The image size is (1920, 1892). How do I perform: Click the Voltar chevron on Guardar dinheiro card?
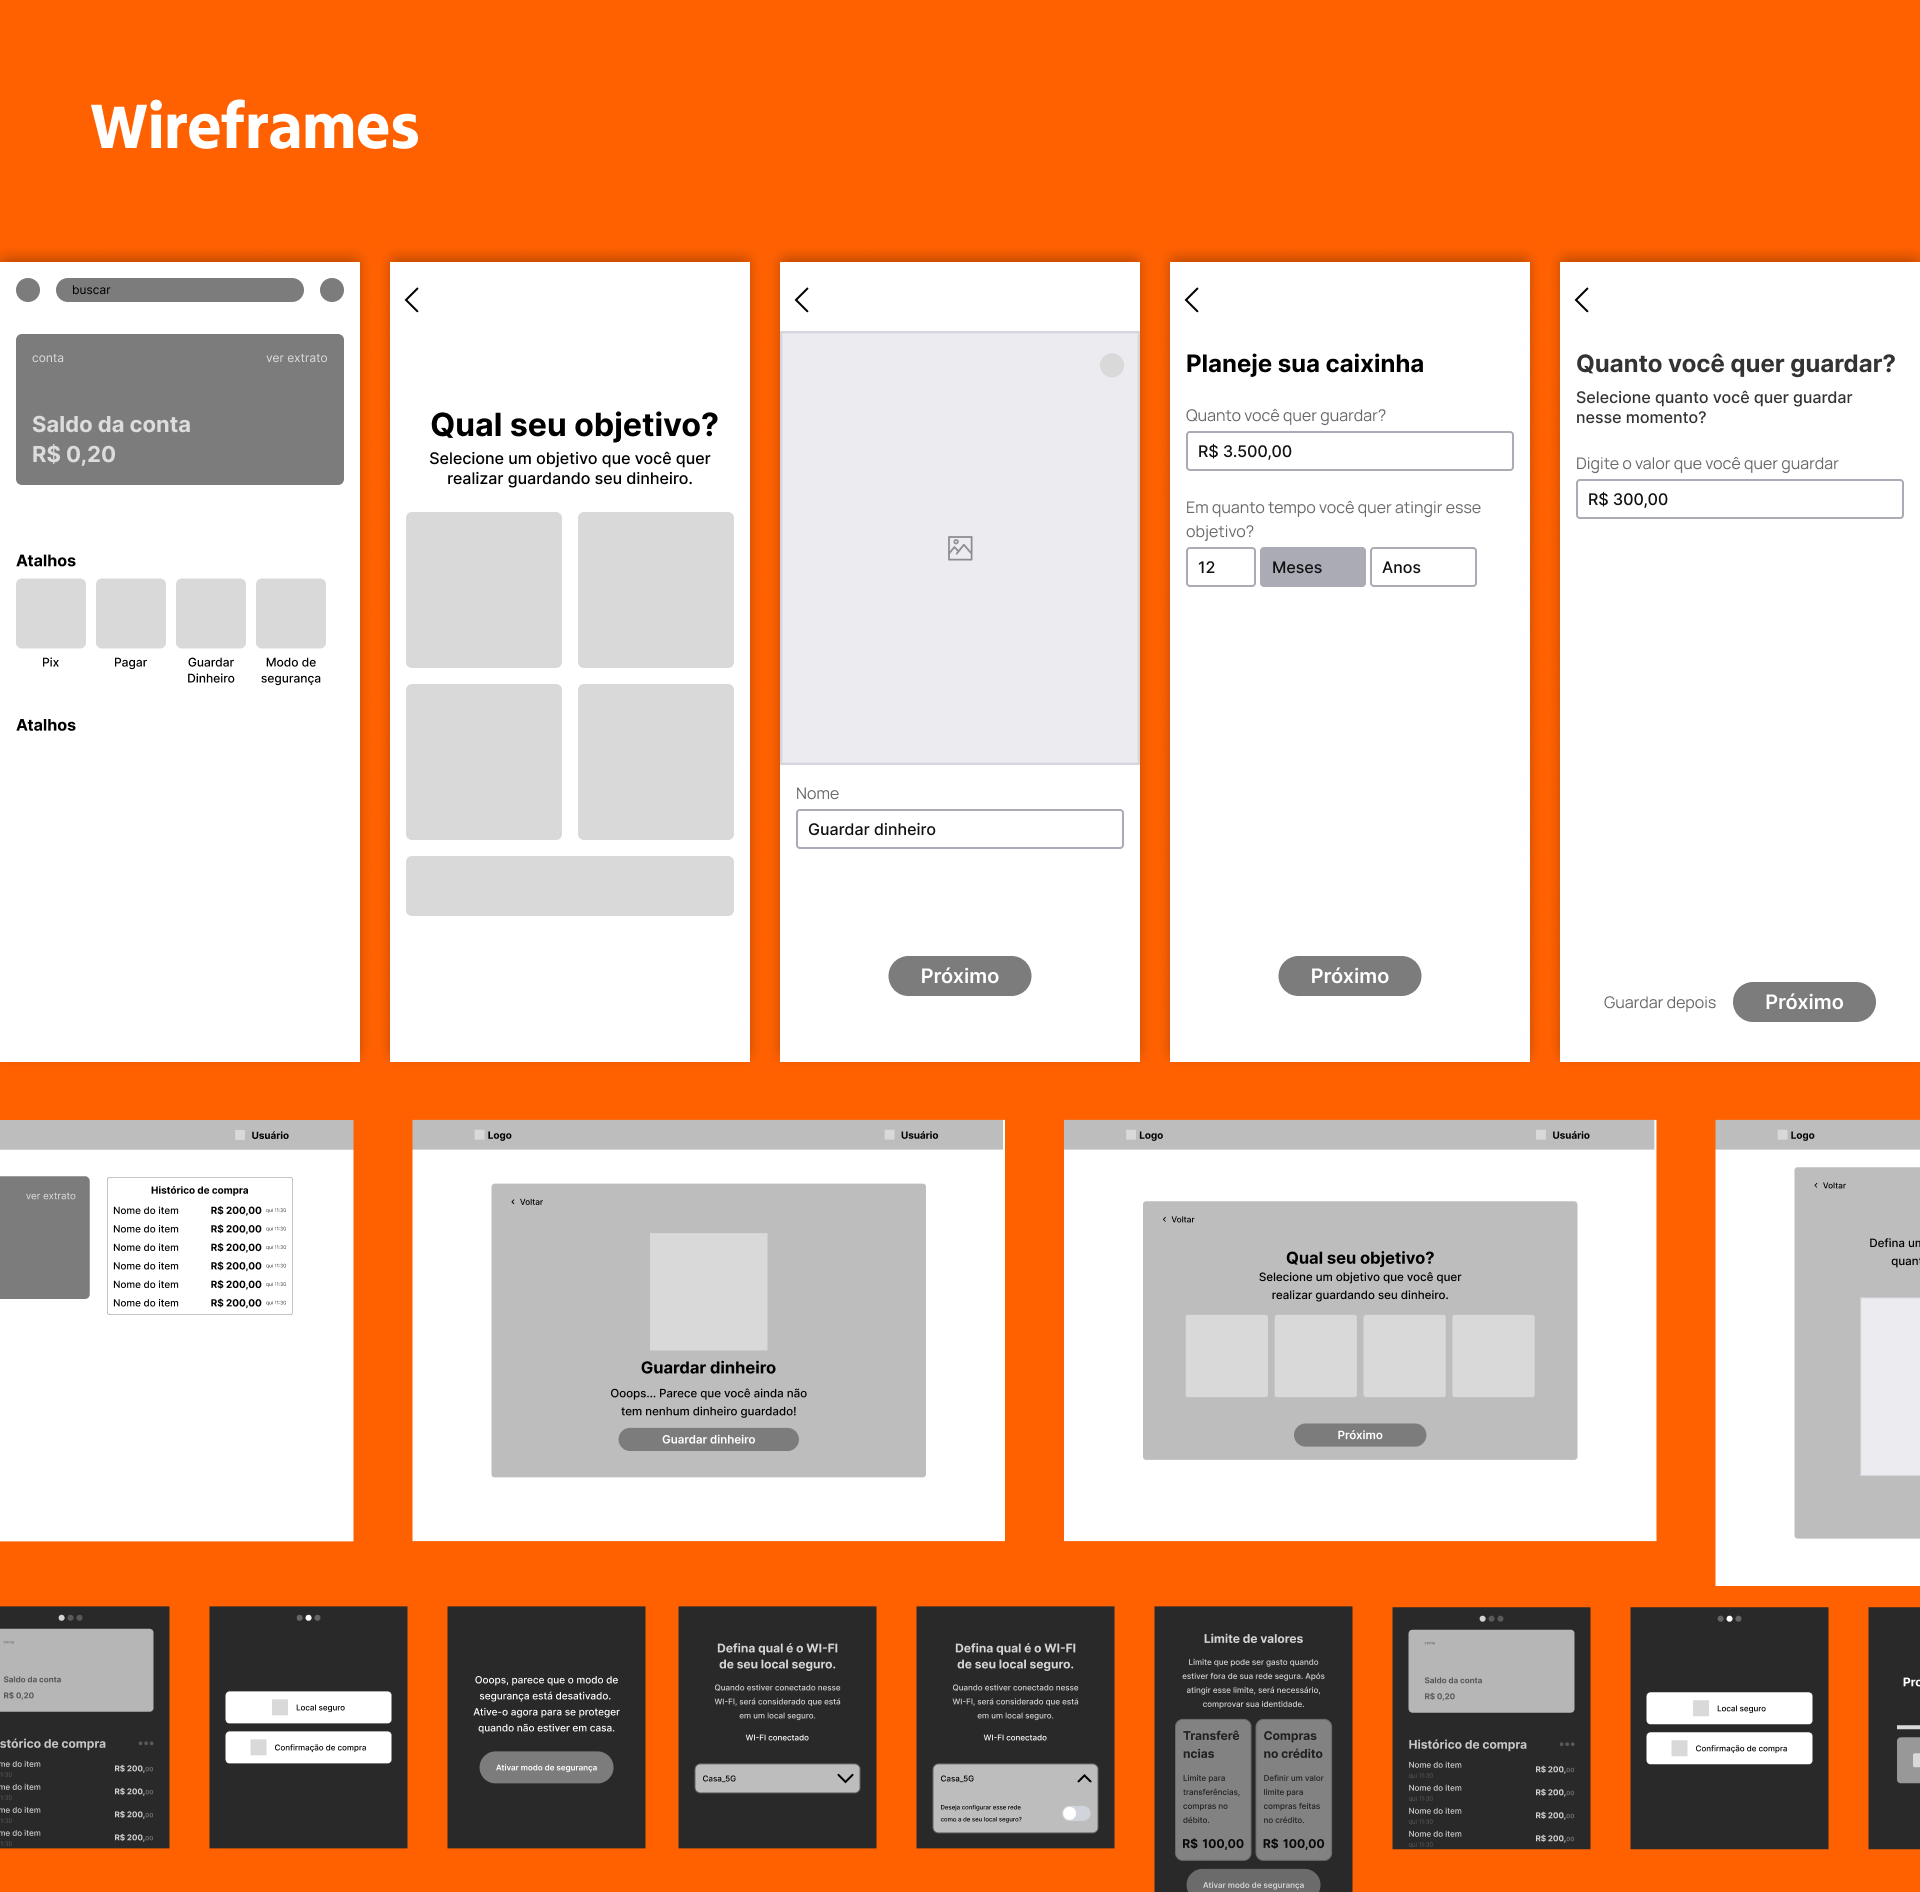(513, 1202)
